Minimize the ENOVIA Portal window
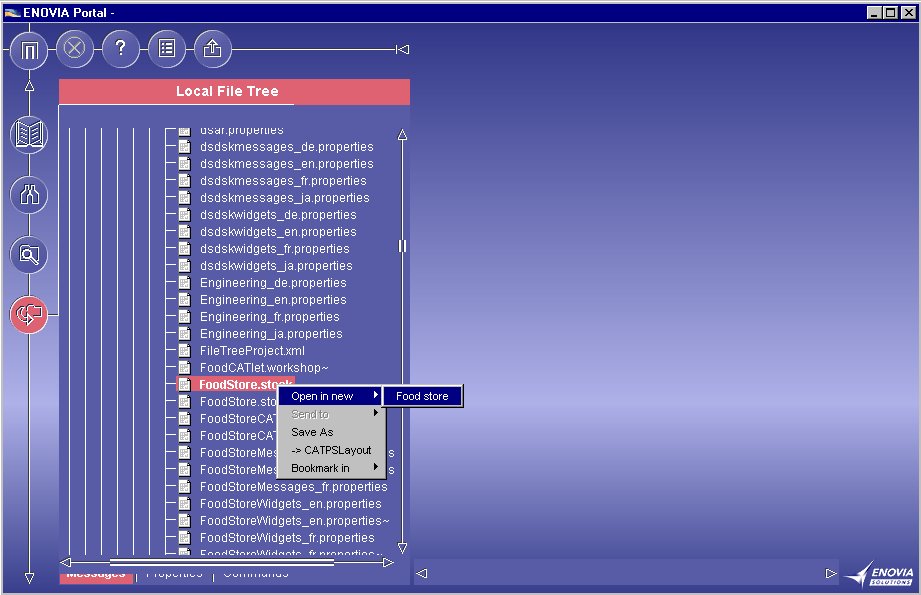 pyautogui.click(x=875, y=12)
